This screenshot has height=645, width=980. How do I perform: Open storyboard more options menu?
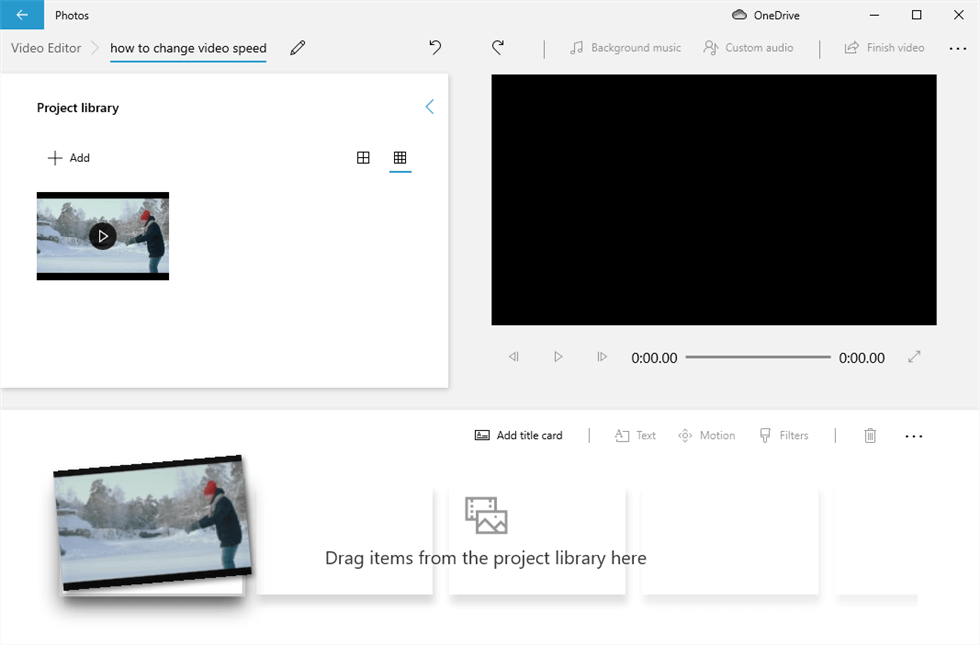pos(914,436)
